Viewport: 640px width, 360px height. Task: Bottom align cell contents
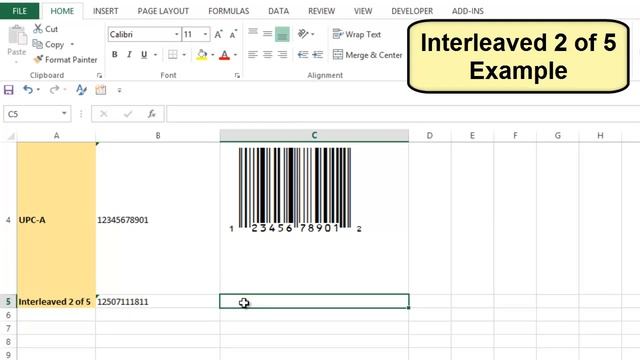[x=282, y=34]
